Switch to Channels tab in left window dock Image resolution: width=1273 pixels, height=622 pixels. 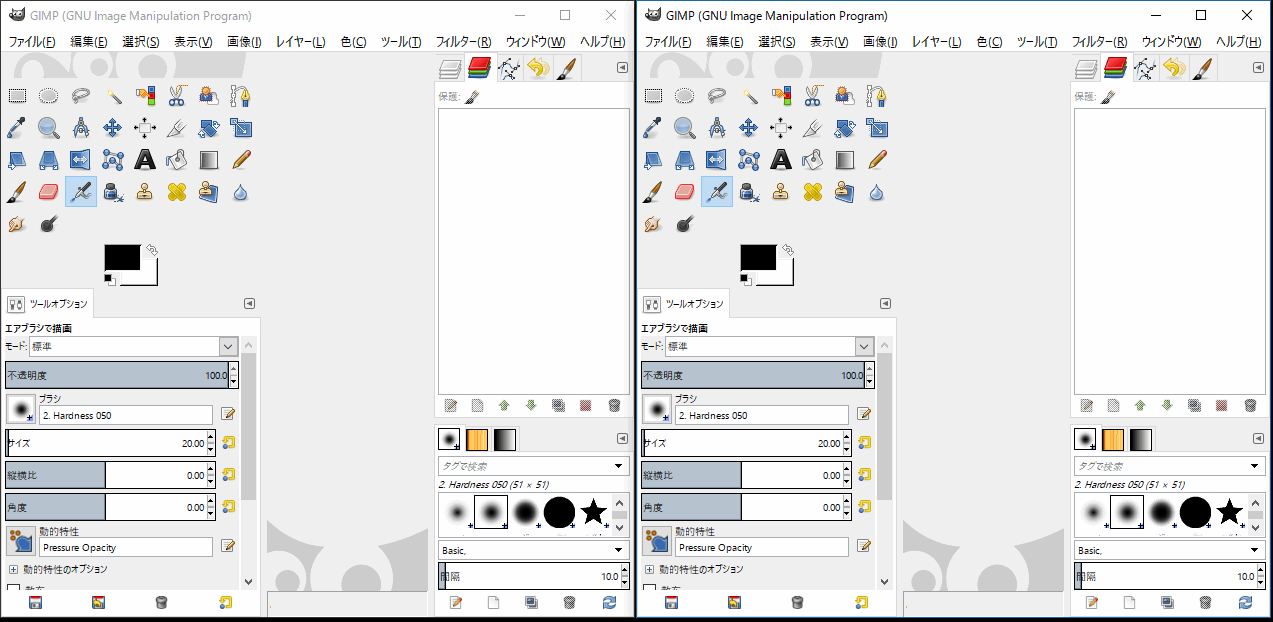(478, 69)
